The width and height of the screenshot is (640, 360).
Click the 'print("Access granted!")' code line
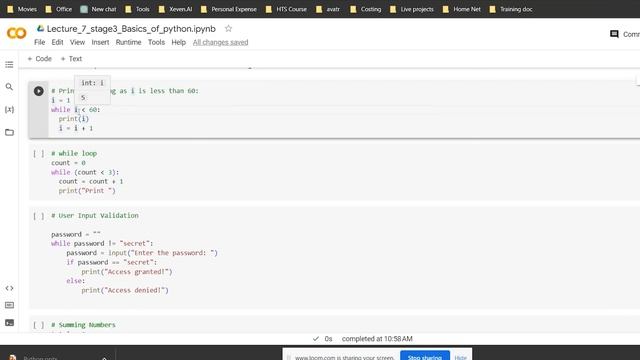(127, 272)
